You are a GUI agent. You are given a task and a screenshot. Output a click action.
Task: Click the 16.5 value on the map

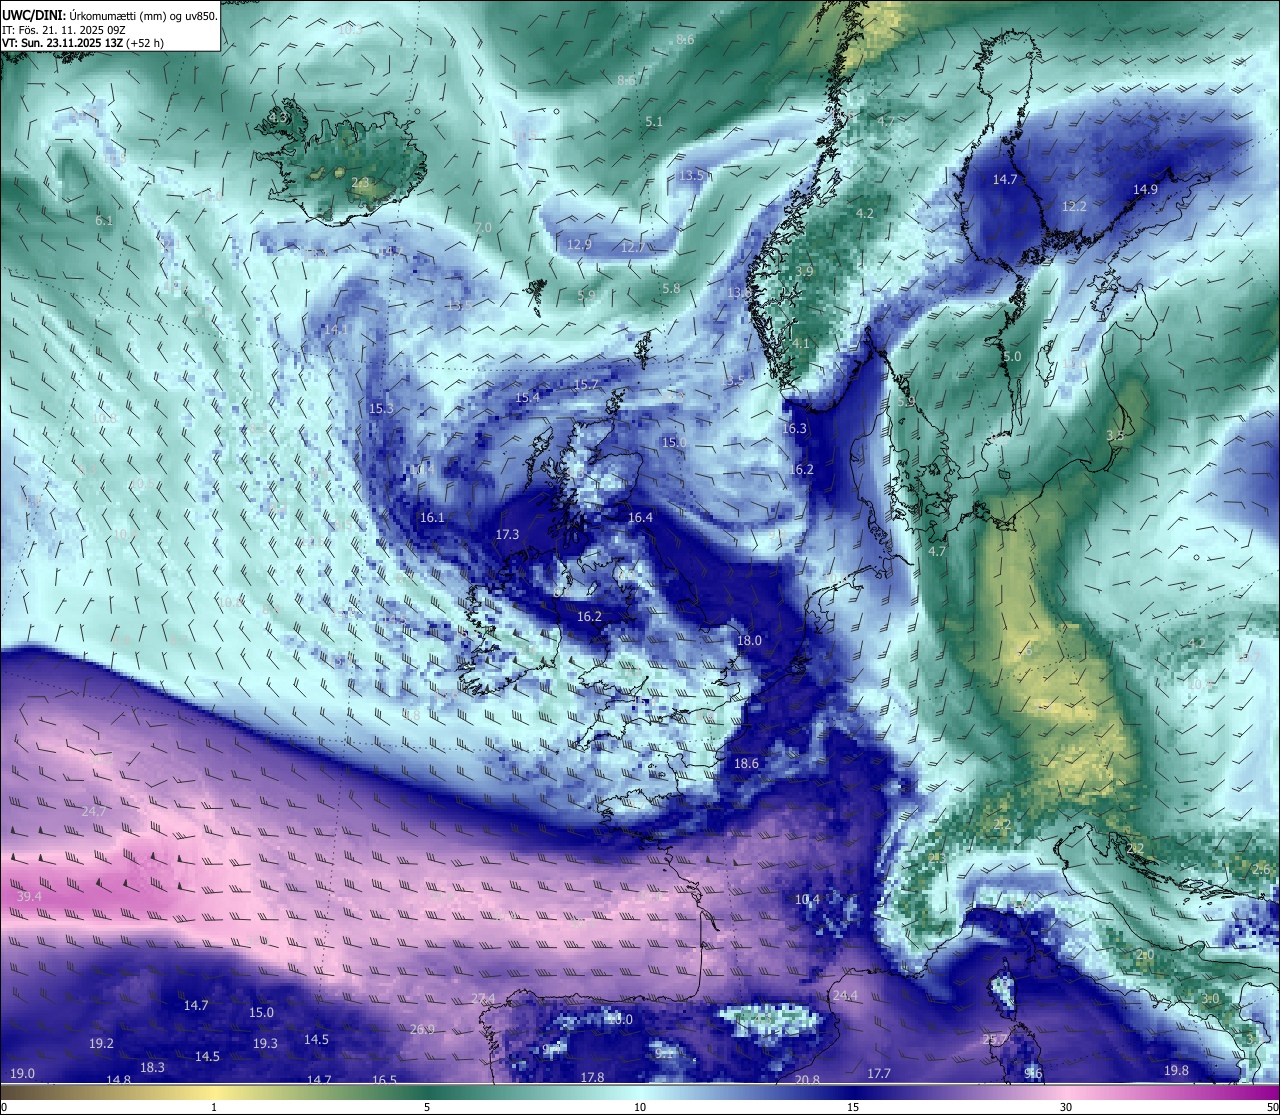pos(384,1079)
